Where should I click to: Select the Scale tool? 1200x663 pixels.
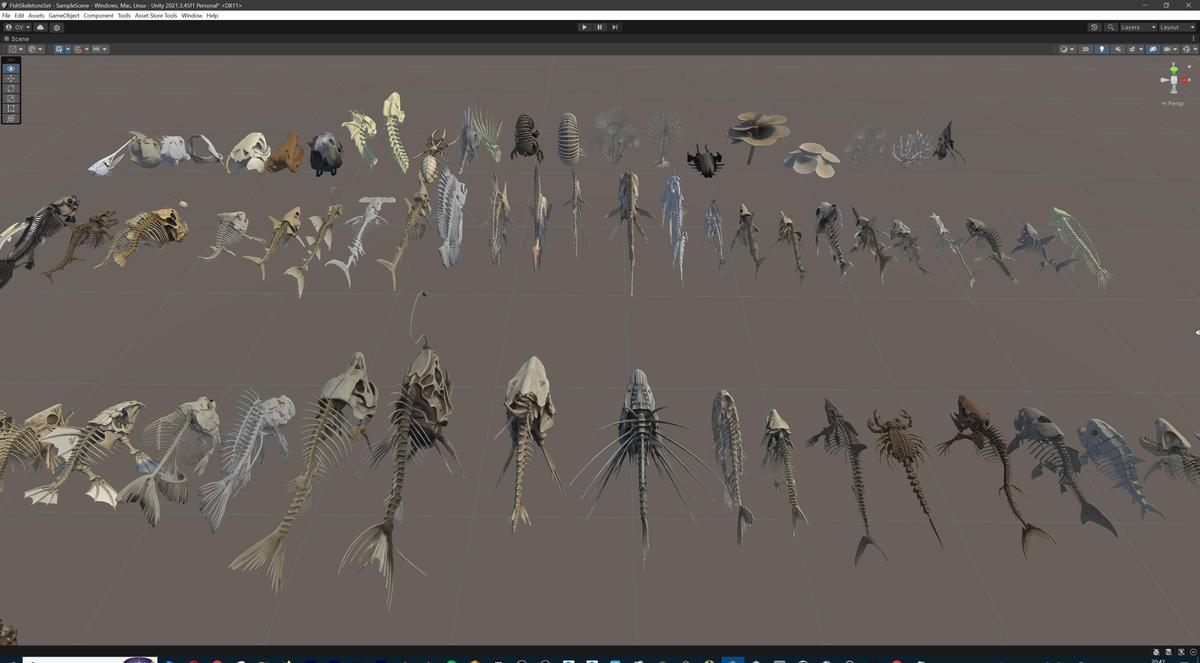click(x=10, y=97)
